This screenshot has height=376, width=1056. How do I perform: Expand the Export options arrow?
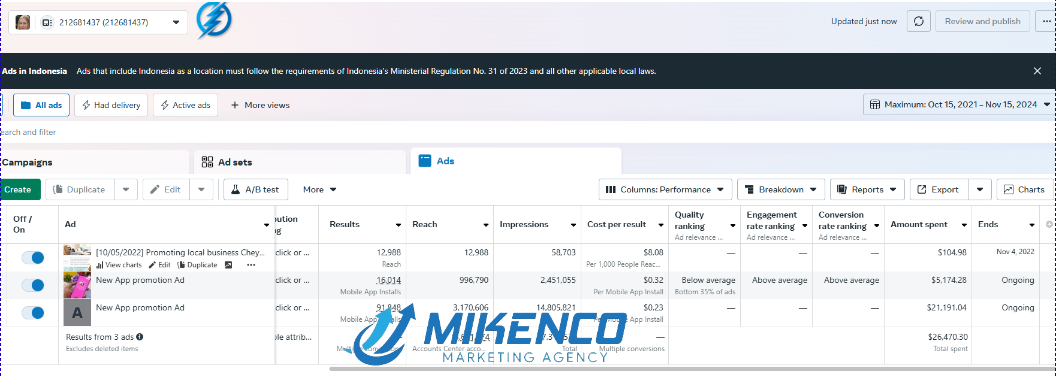tap(980, 189)
